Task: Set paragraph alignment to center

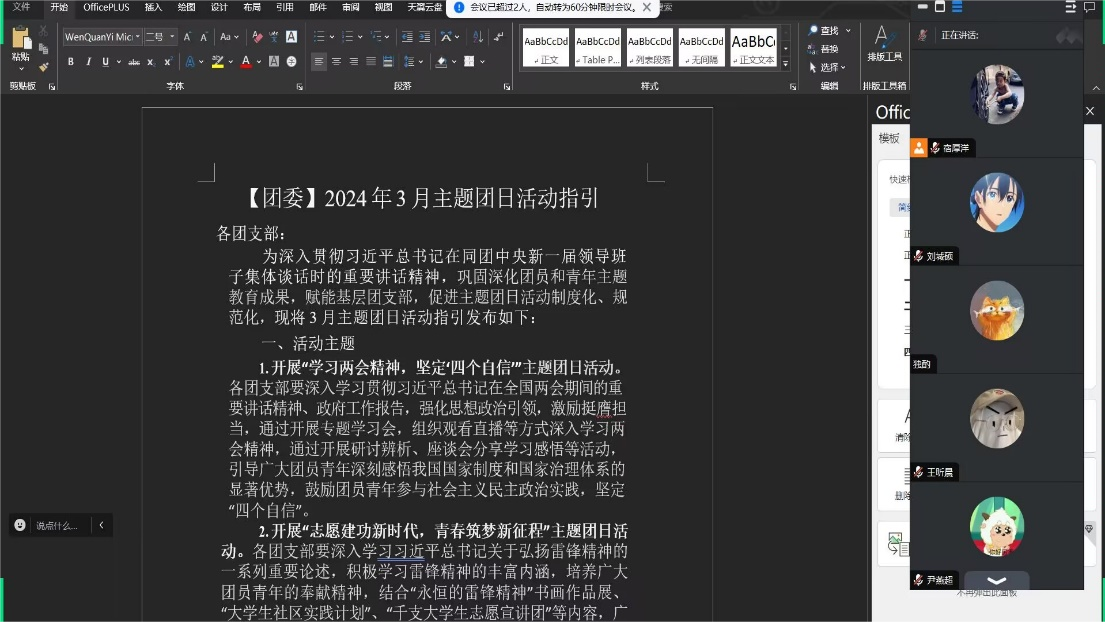Action: [x=336, y=62]
